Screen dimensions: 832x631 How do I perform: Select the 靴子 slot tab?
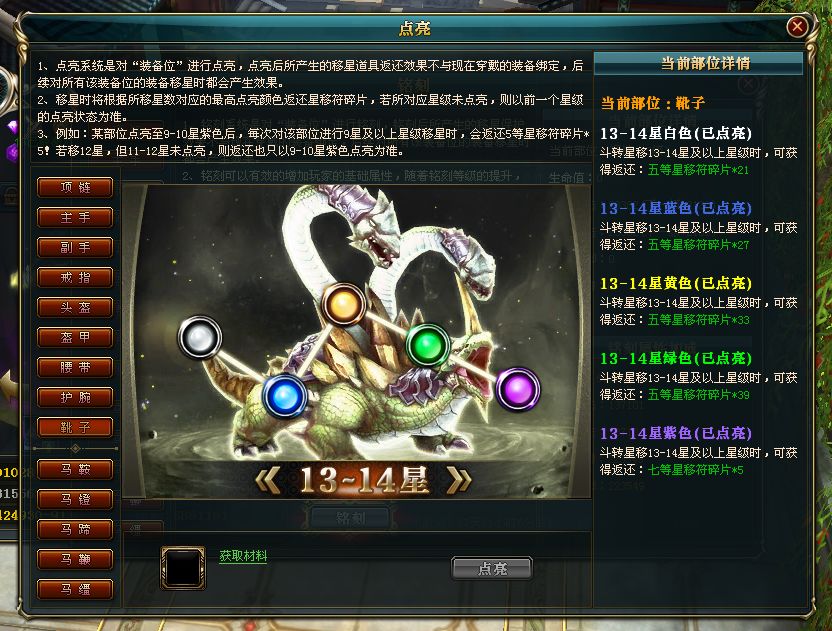75,427
